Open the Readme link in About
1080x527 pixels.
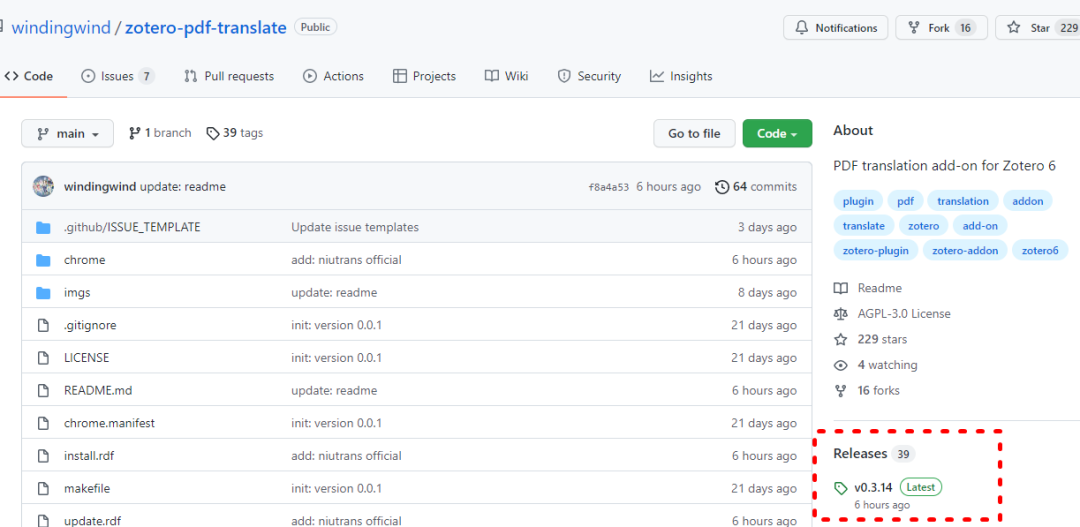point(868,288)
